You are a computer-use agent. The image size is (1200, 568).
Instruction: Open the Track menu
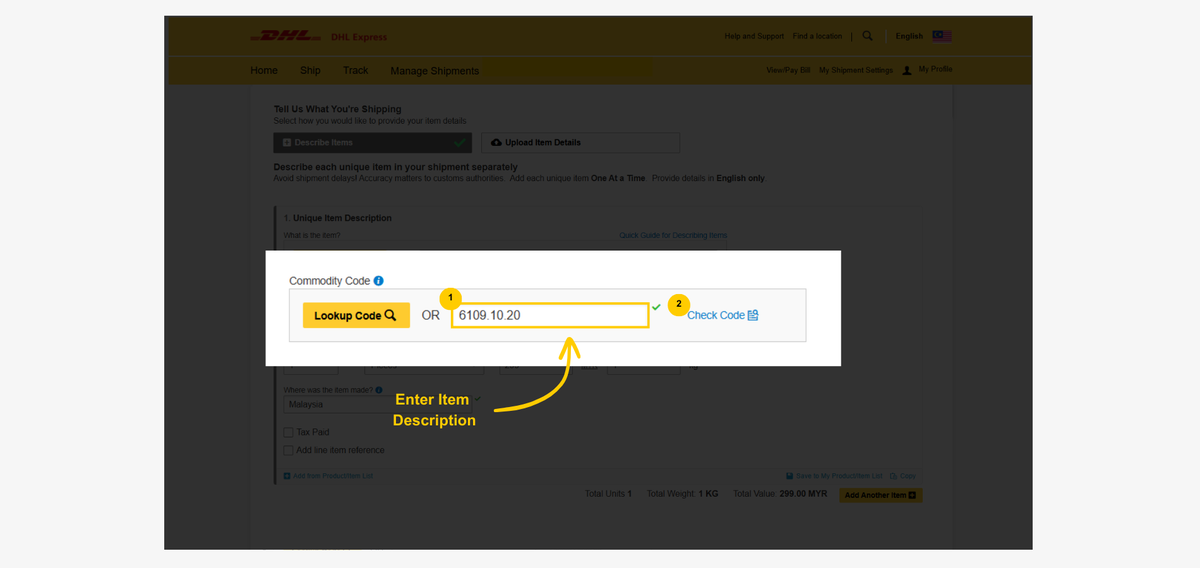coord(355,70)
